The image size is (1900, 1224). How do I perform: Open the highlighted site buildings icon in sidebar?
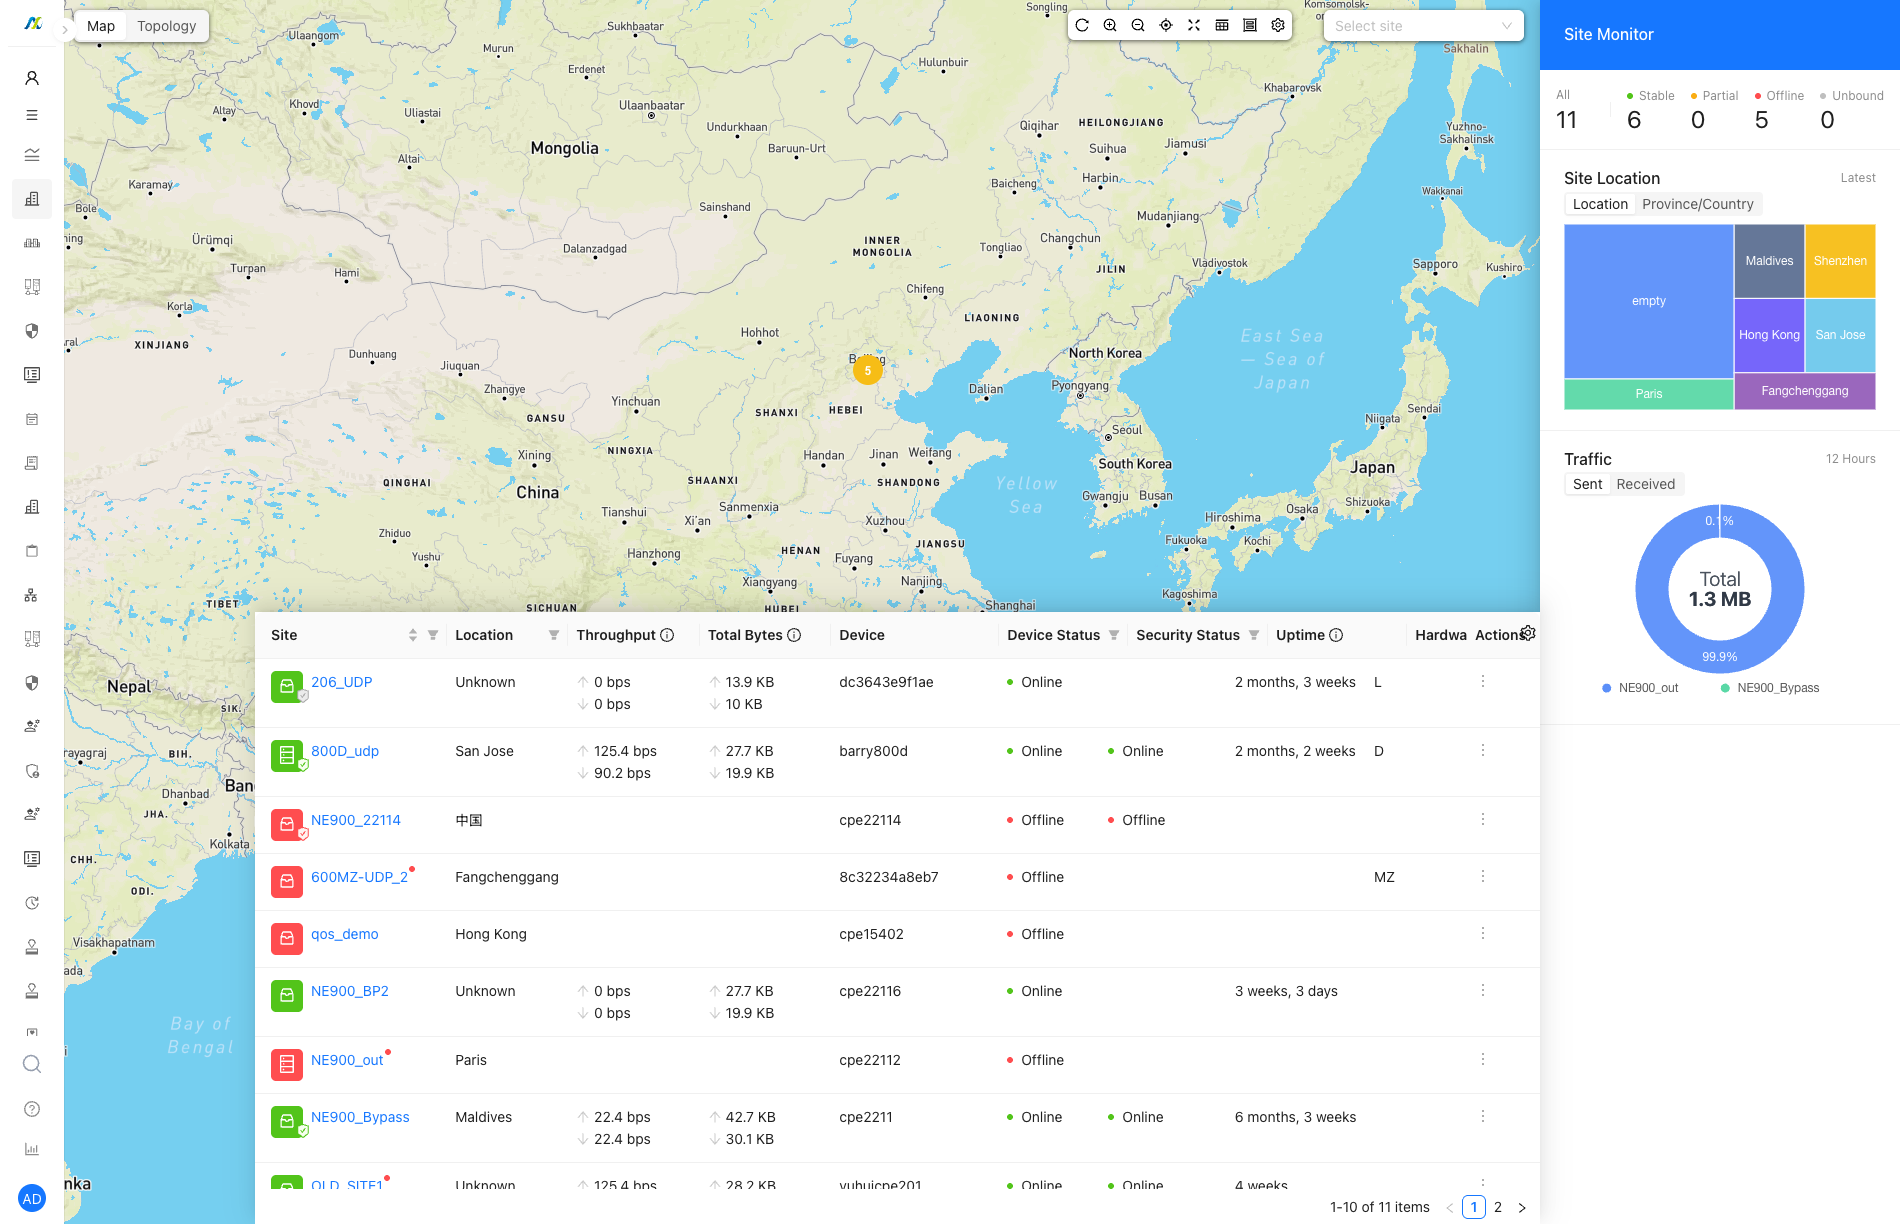pyautogui.click(x=32, y=199)
